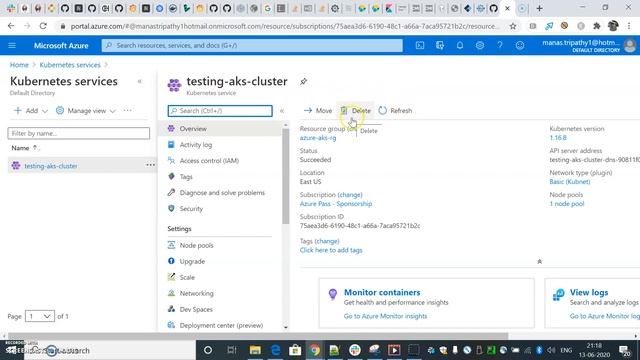Open portal settings gear

point(480,45)
